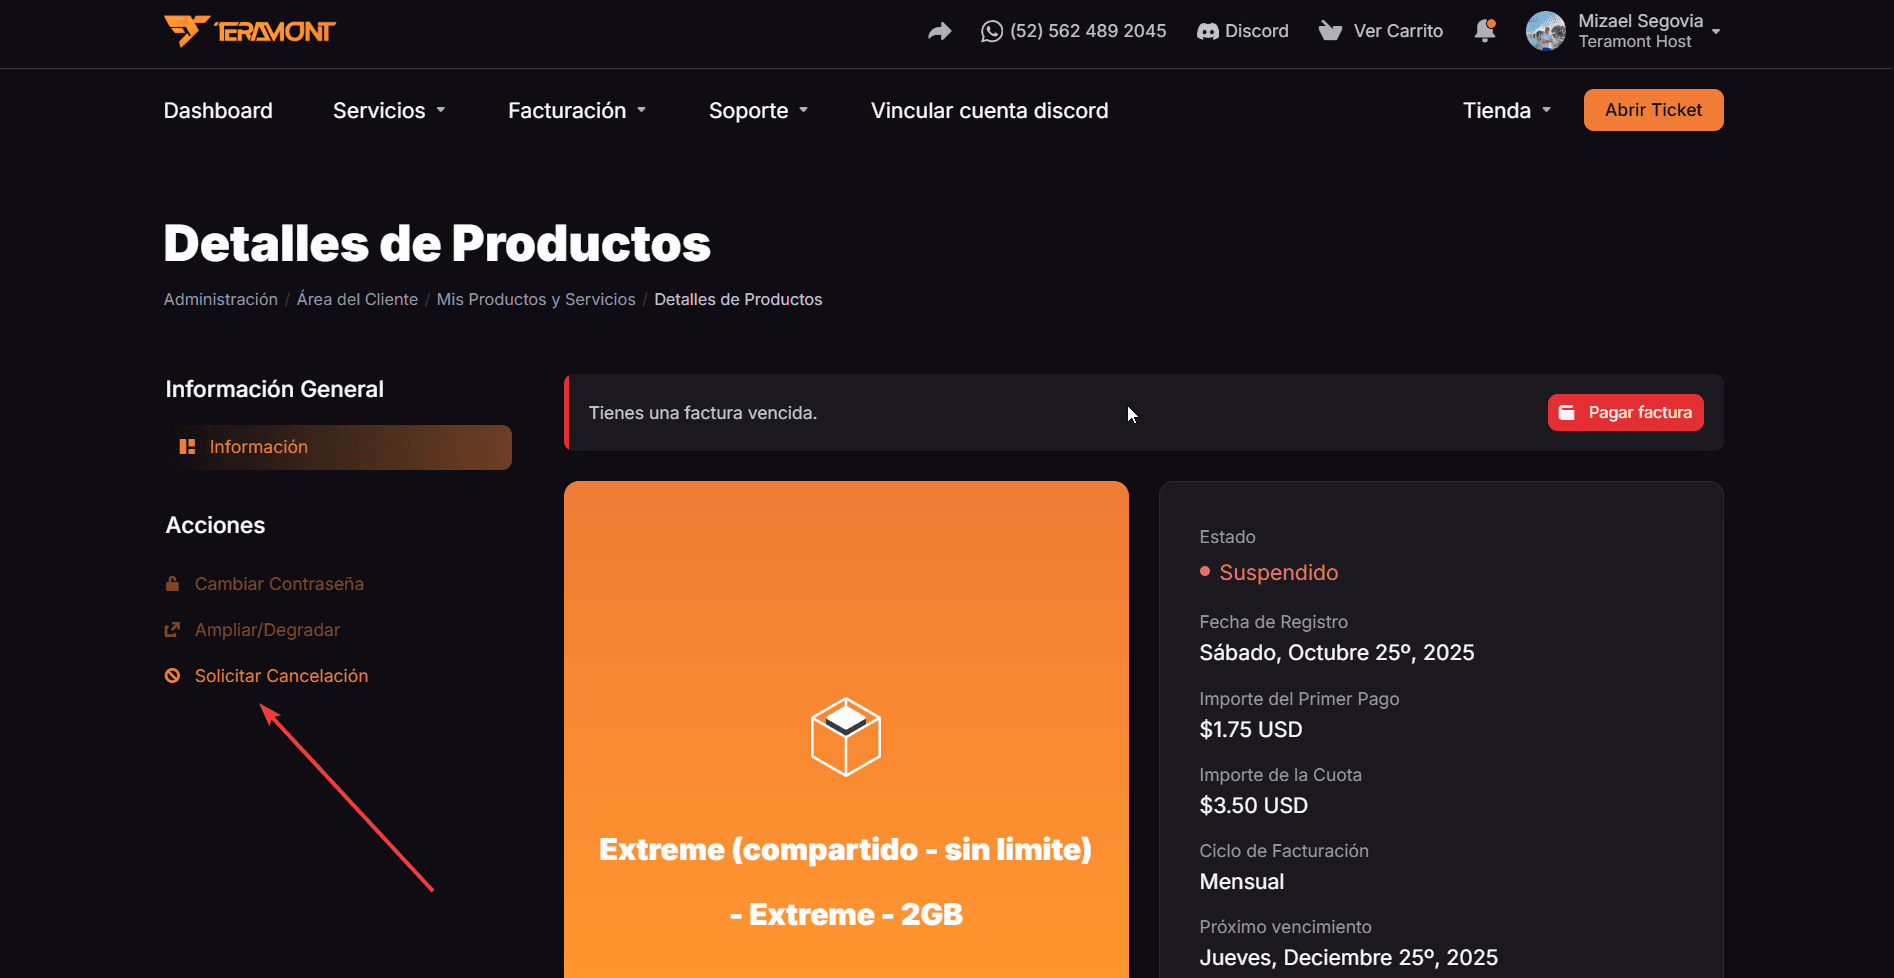Click the Teramont logo
The image size is (1894, 978).
250,31
